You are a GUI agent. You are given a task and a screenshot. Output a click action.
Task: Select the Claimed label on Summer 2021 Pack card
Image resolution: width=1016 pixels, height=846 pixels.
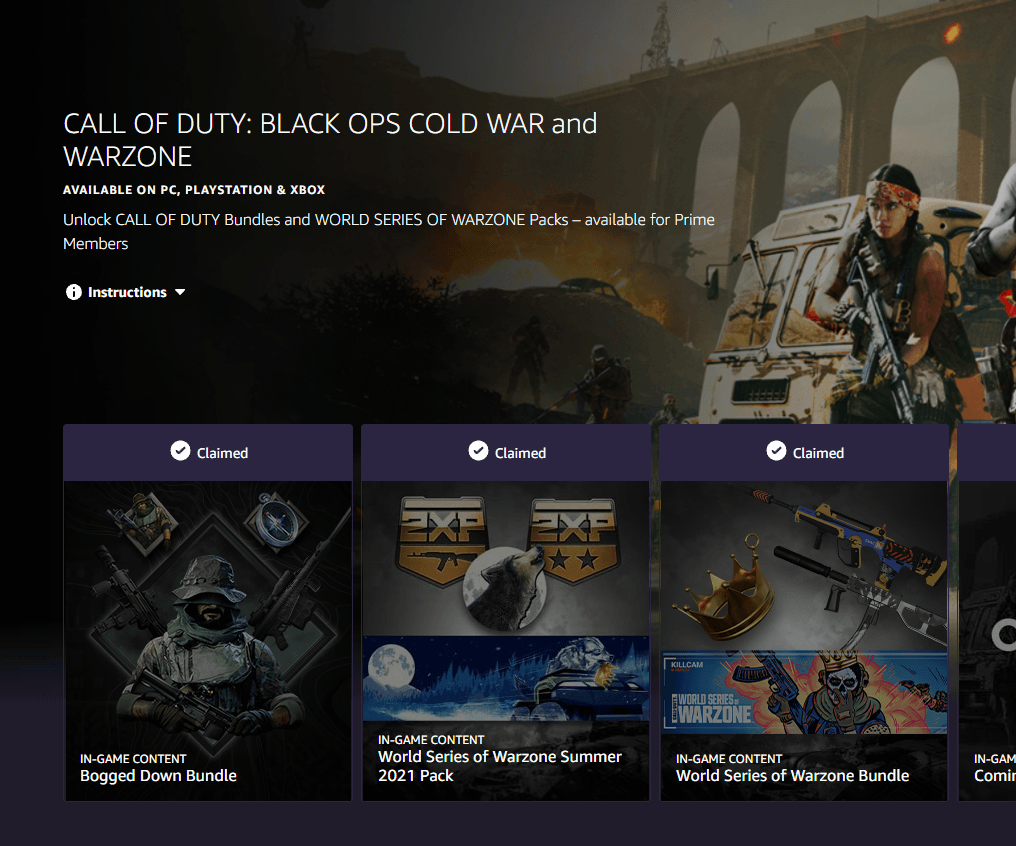(x=520, y=453)
